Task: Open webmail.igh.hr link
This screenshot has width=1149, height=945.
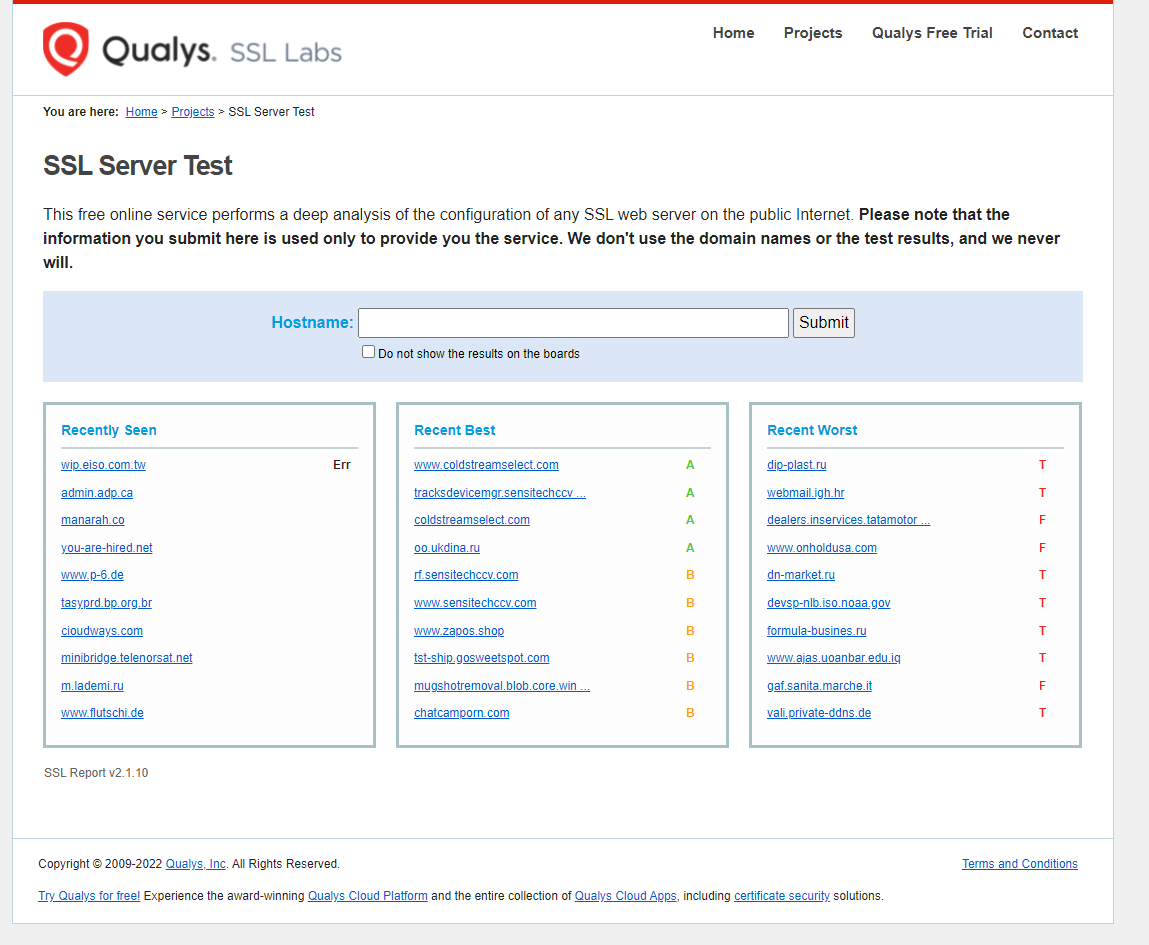Action: 805,492
